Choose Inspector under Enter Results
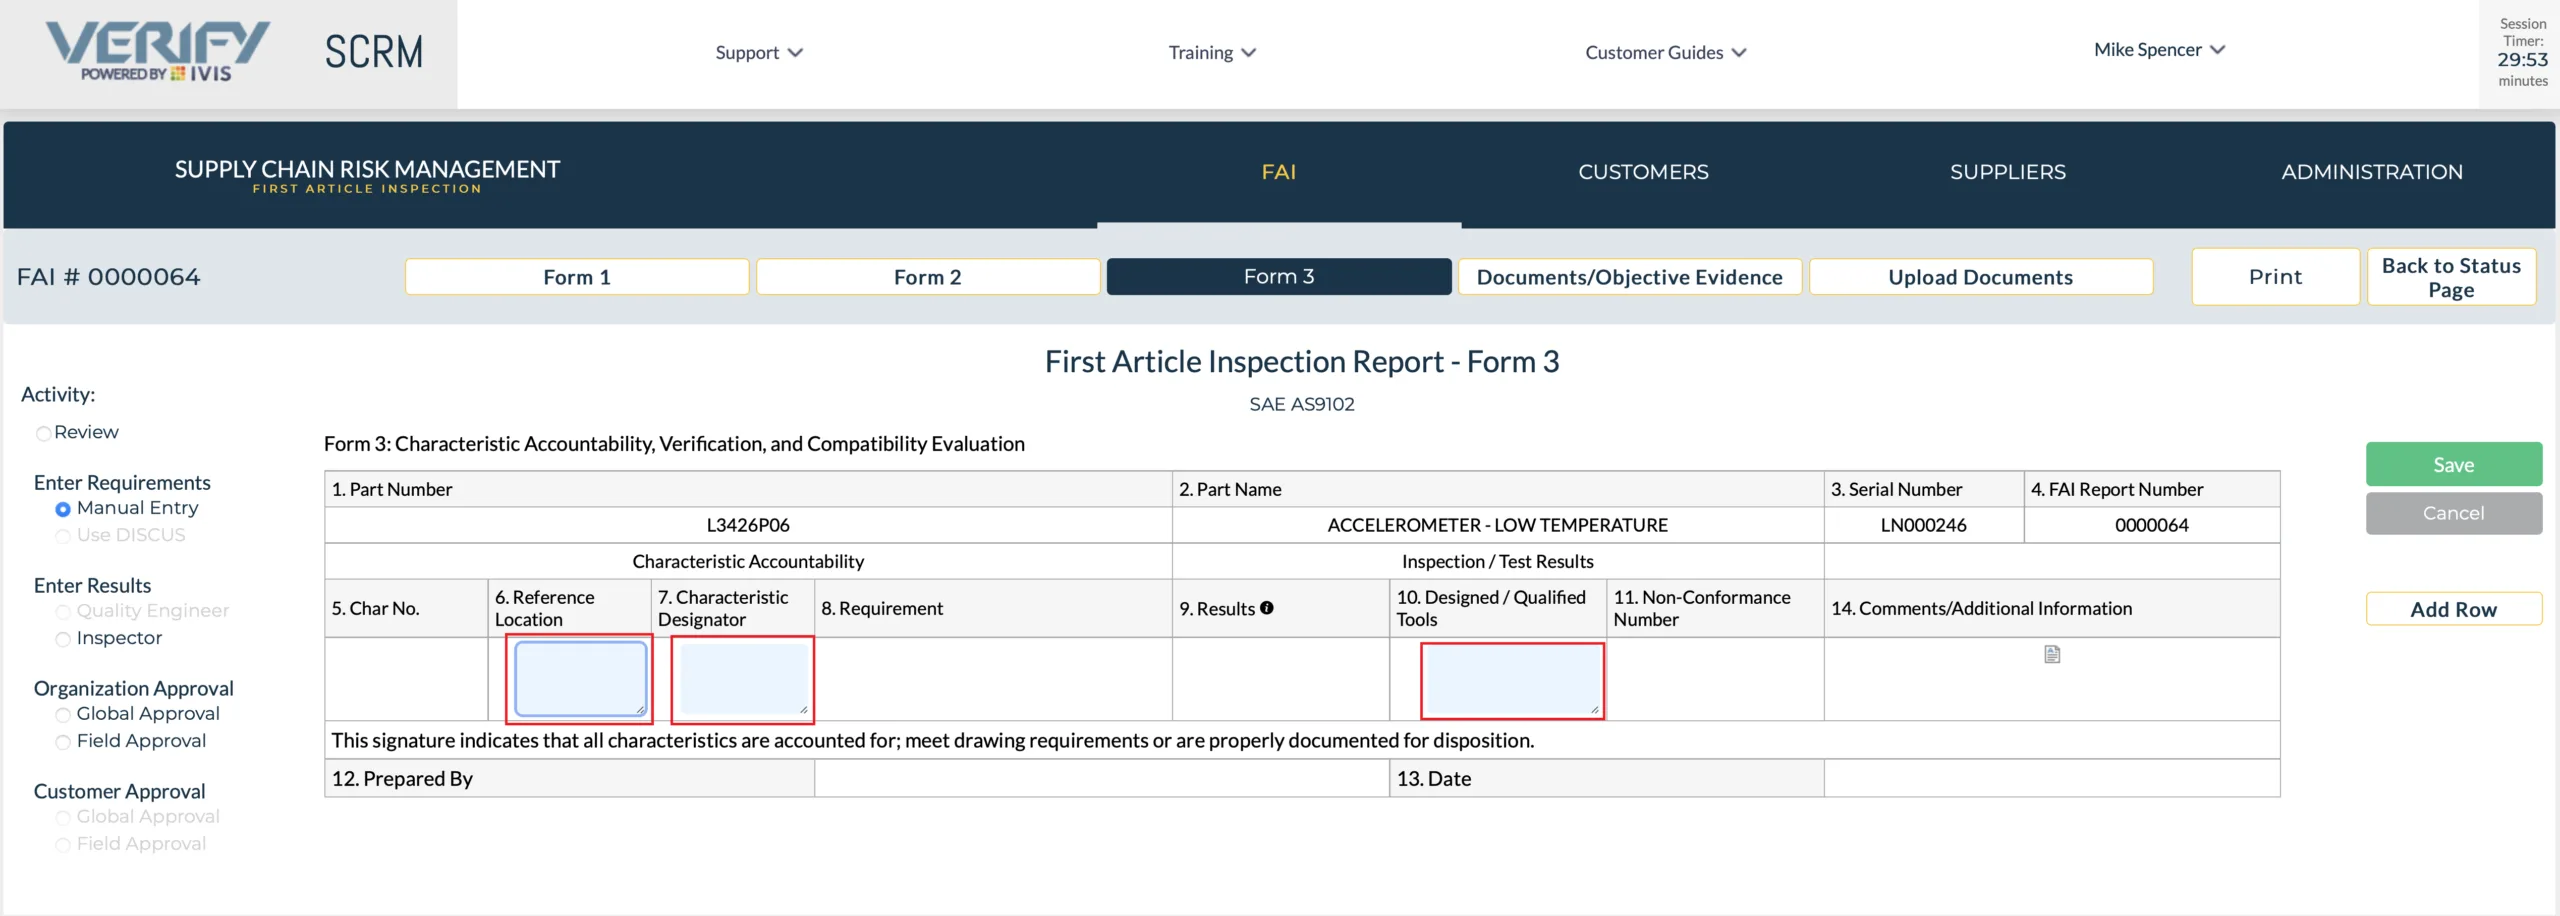Screen dimensions: 2560x916 click(63, 639)
